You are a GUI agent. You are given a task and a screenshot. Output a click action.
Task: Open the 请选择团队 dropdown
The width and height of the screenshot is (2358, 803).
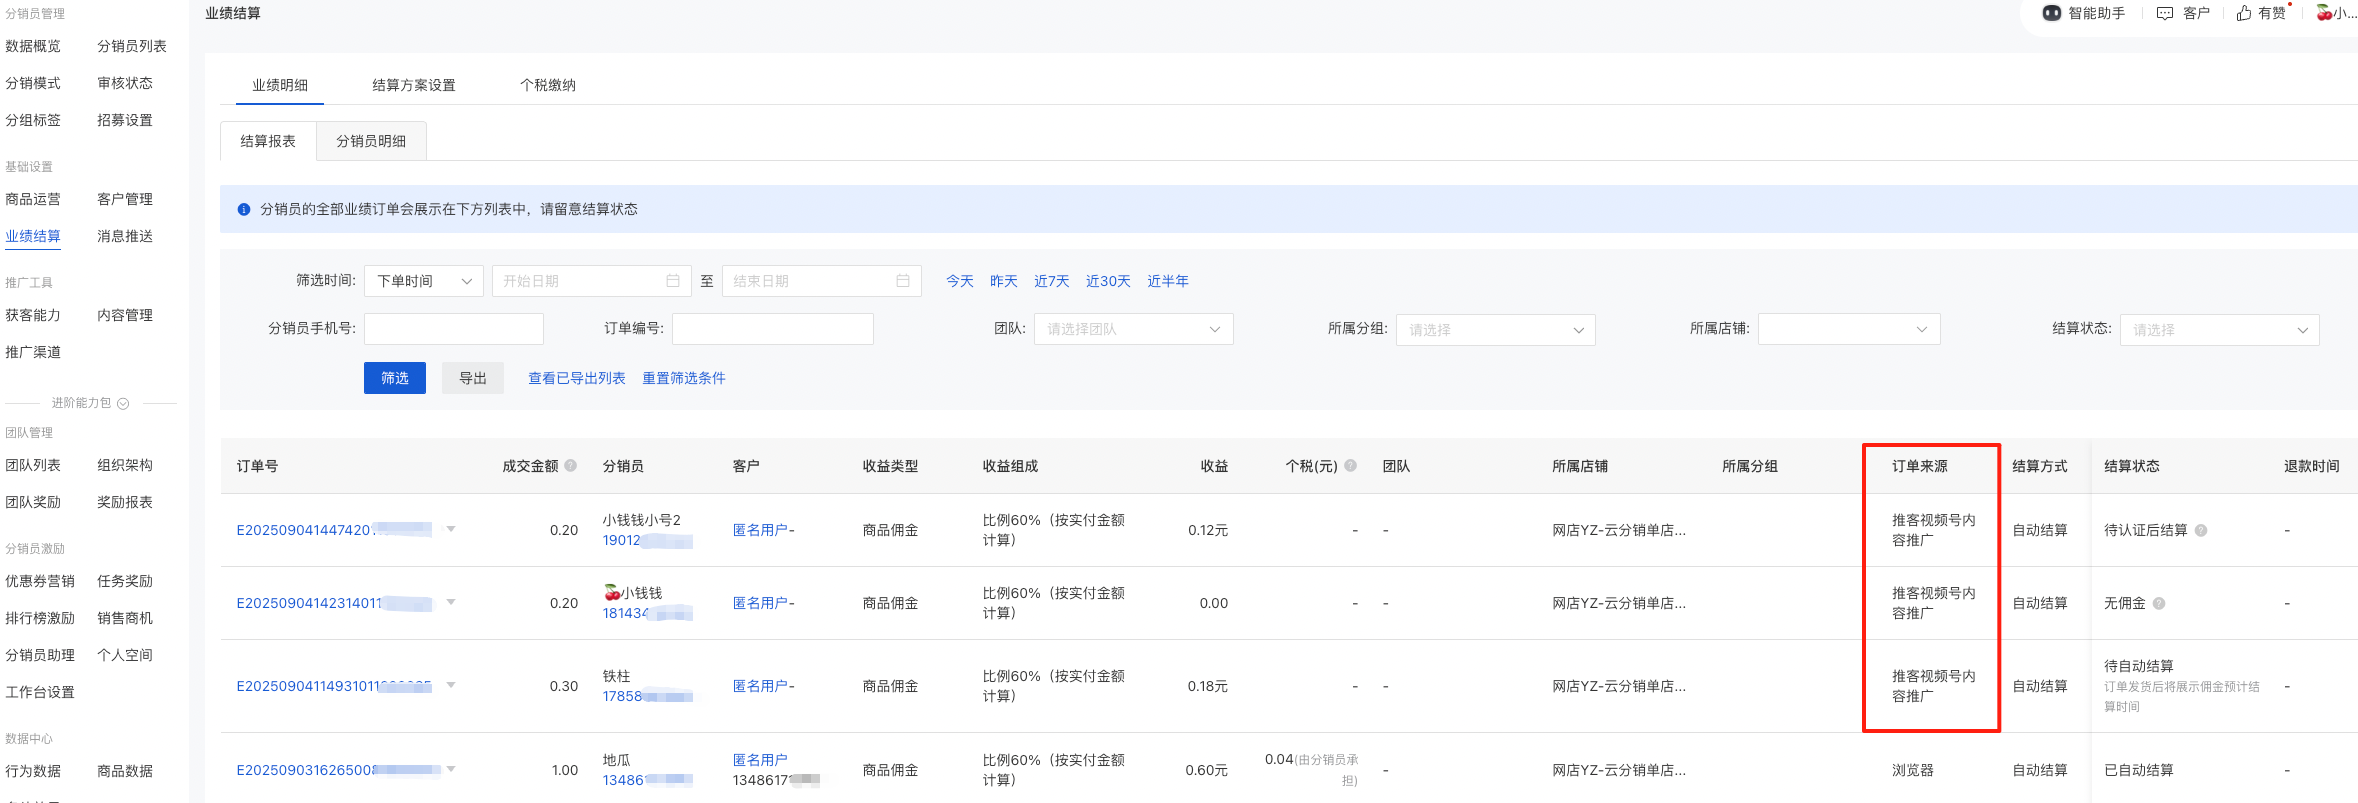[x=1132, y=329]
